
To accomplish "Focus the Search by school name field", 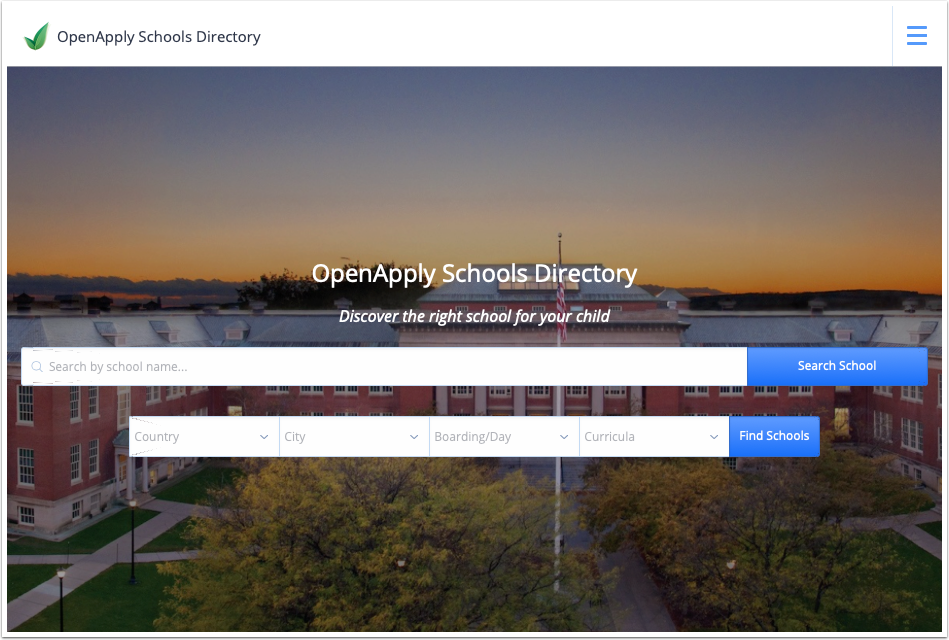I will point(384,366).
